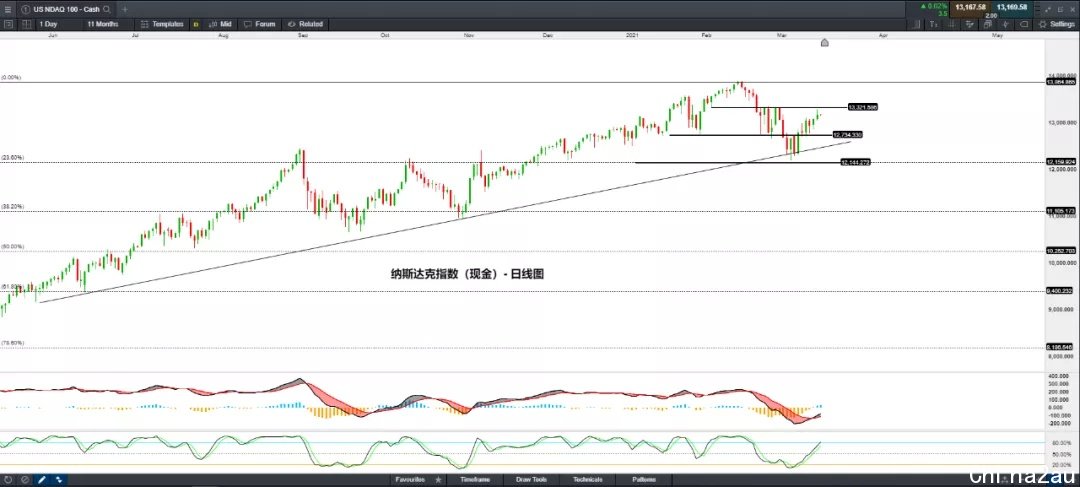Toggle the pencil drawing mode icon

click(41, 479)
